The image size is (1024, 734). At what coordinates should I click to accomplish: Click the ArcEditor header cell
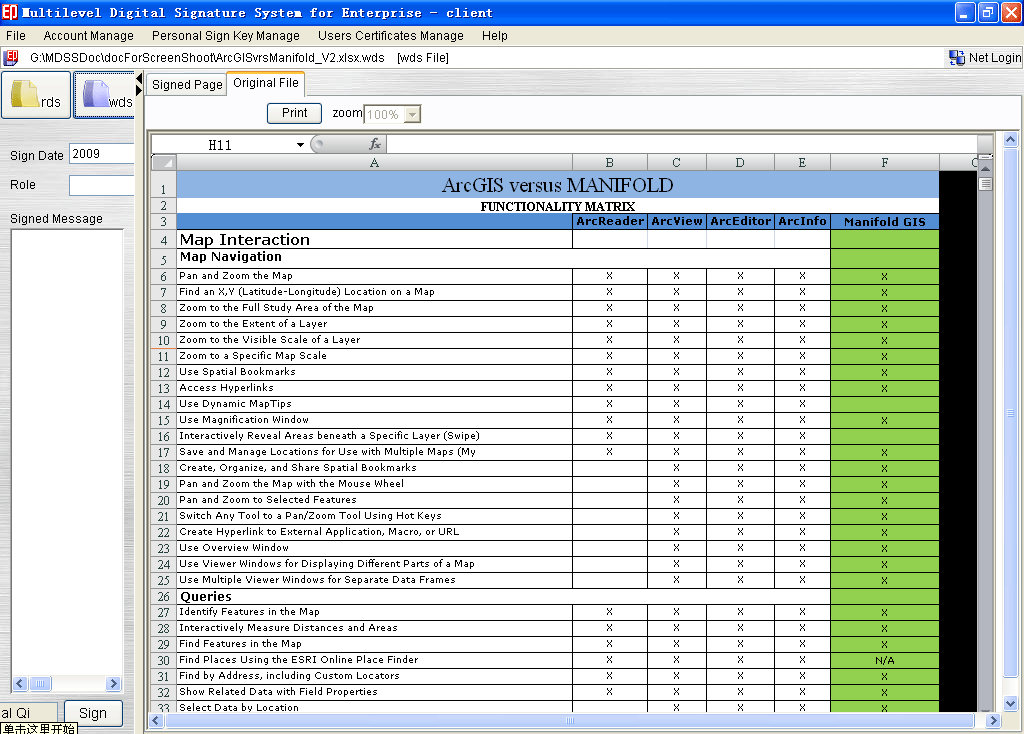[741, 221]
